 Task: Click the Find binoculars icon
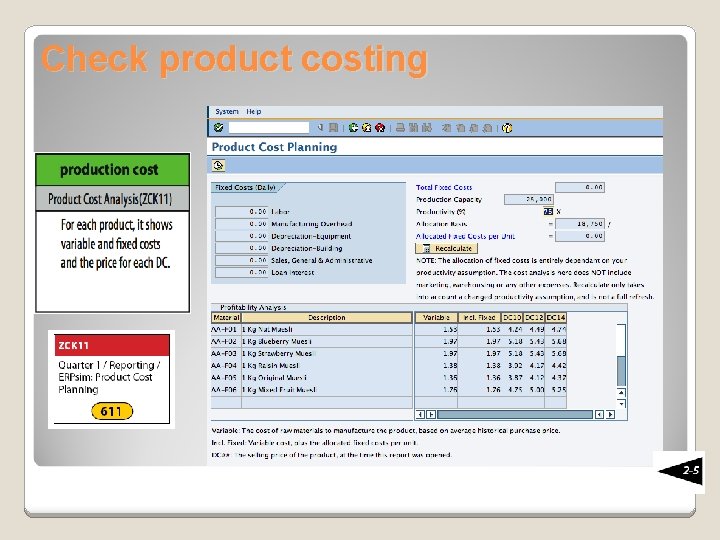tap(414, 128)
